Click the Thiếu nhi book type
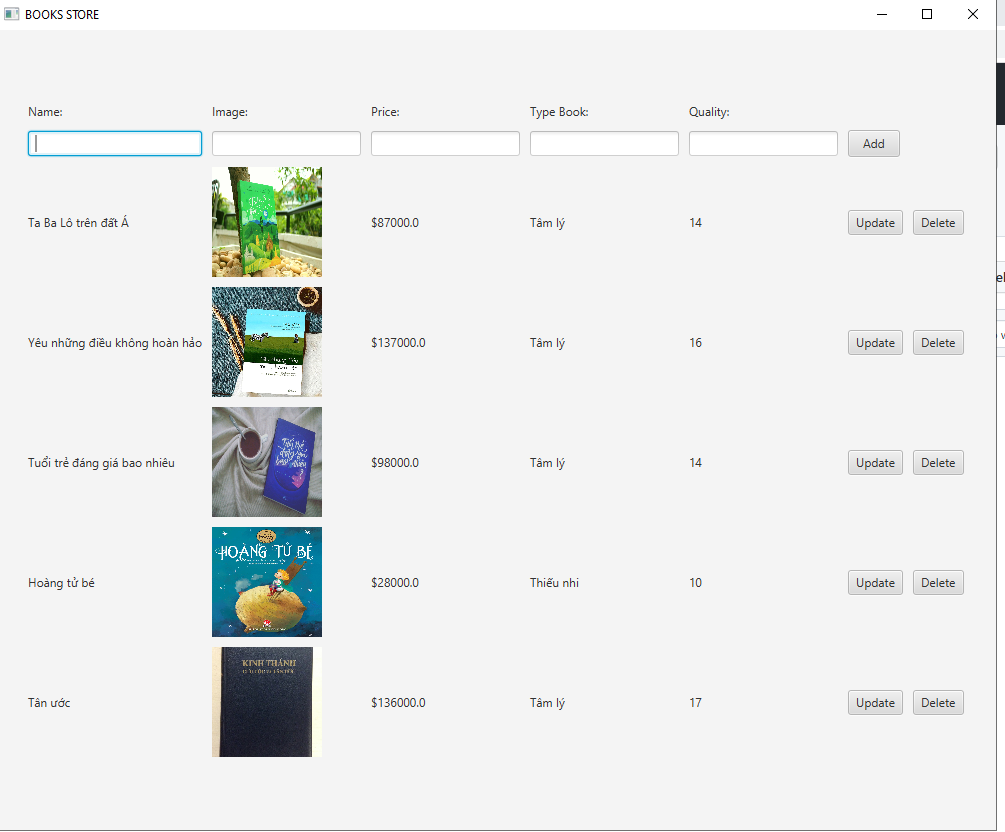1005x832 pixels. 554,582
